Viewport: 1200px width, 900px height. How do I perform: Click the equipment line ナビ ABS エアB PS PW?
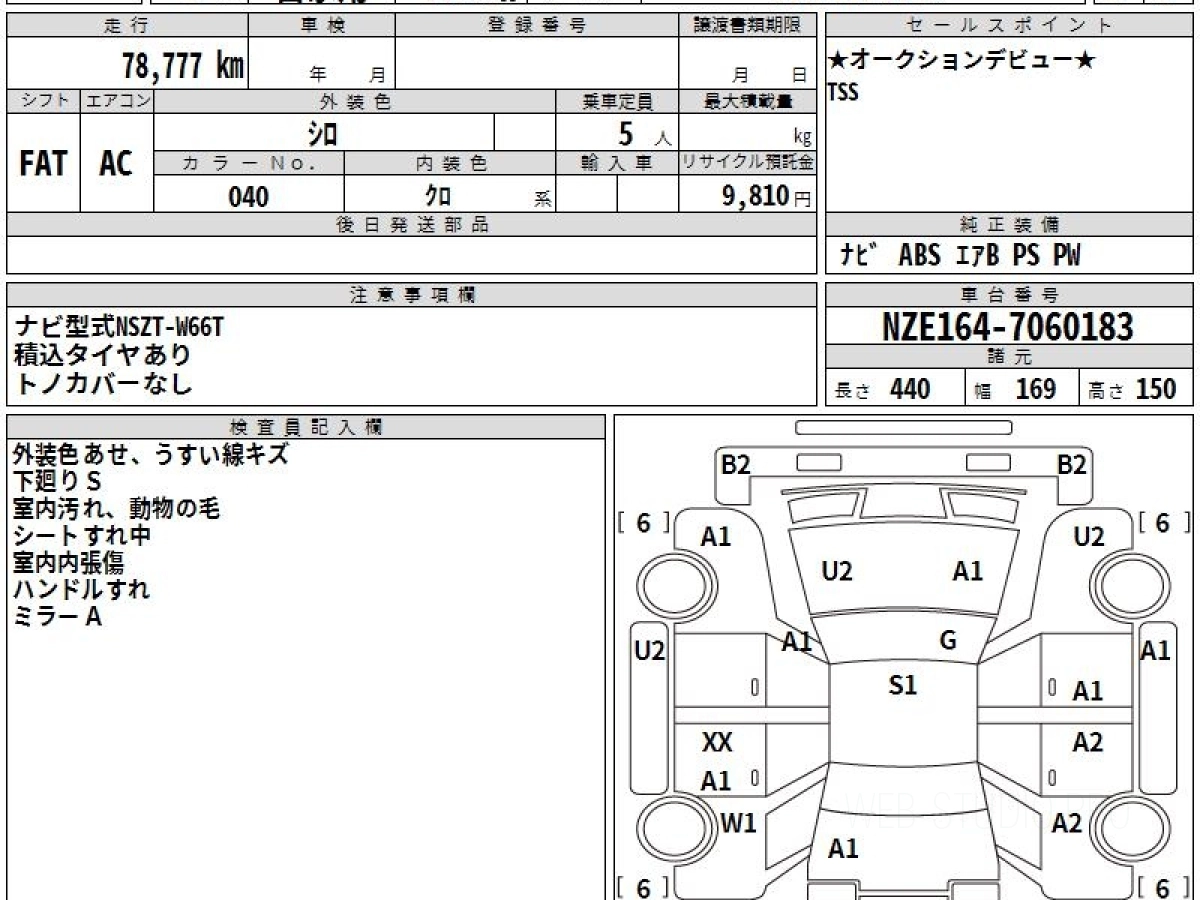960,255
